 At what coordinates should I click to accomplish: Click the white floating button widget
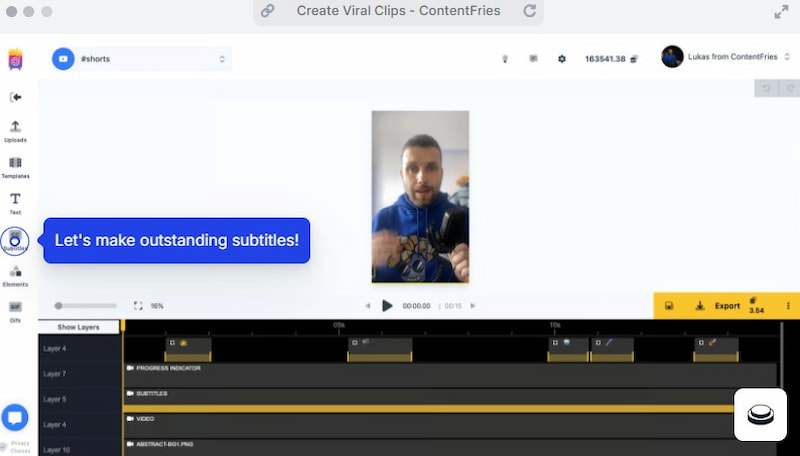[x=760, y=414]
